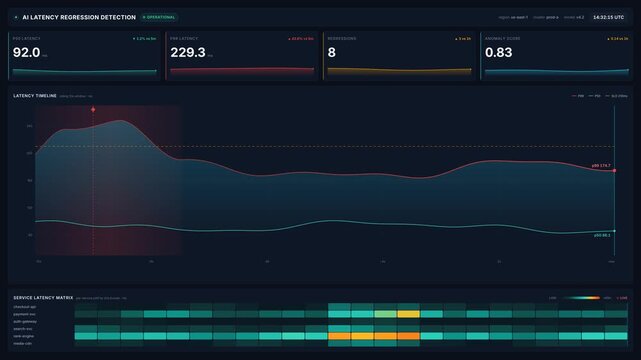Click the heatmap color gradient legend bar
This screenshot has height=360, width=641.
point(580,298)
